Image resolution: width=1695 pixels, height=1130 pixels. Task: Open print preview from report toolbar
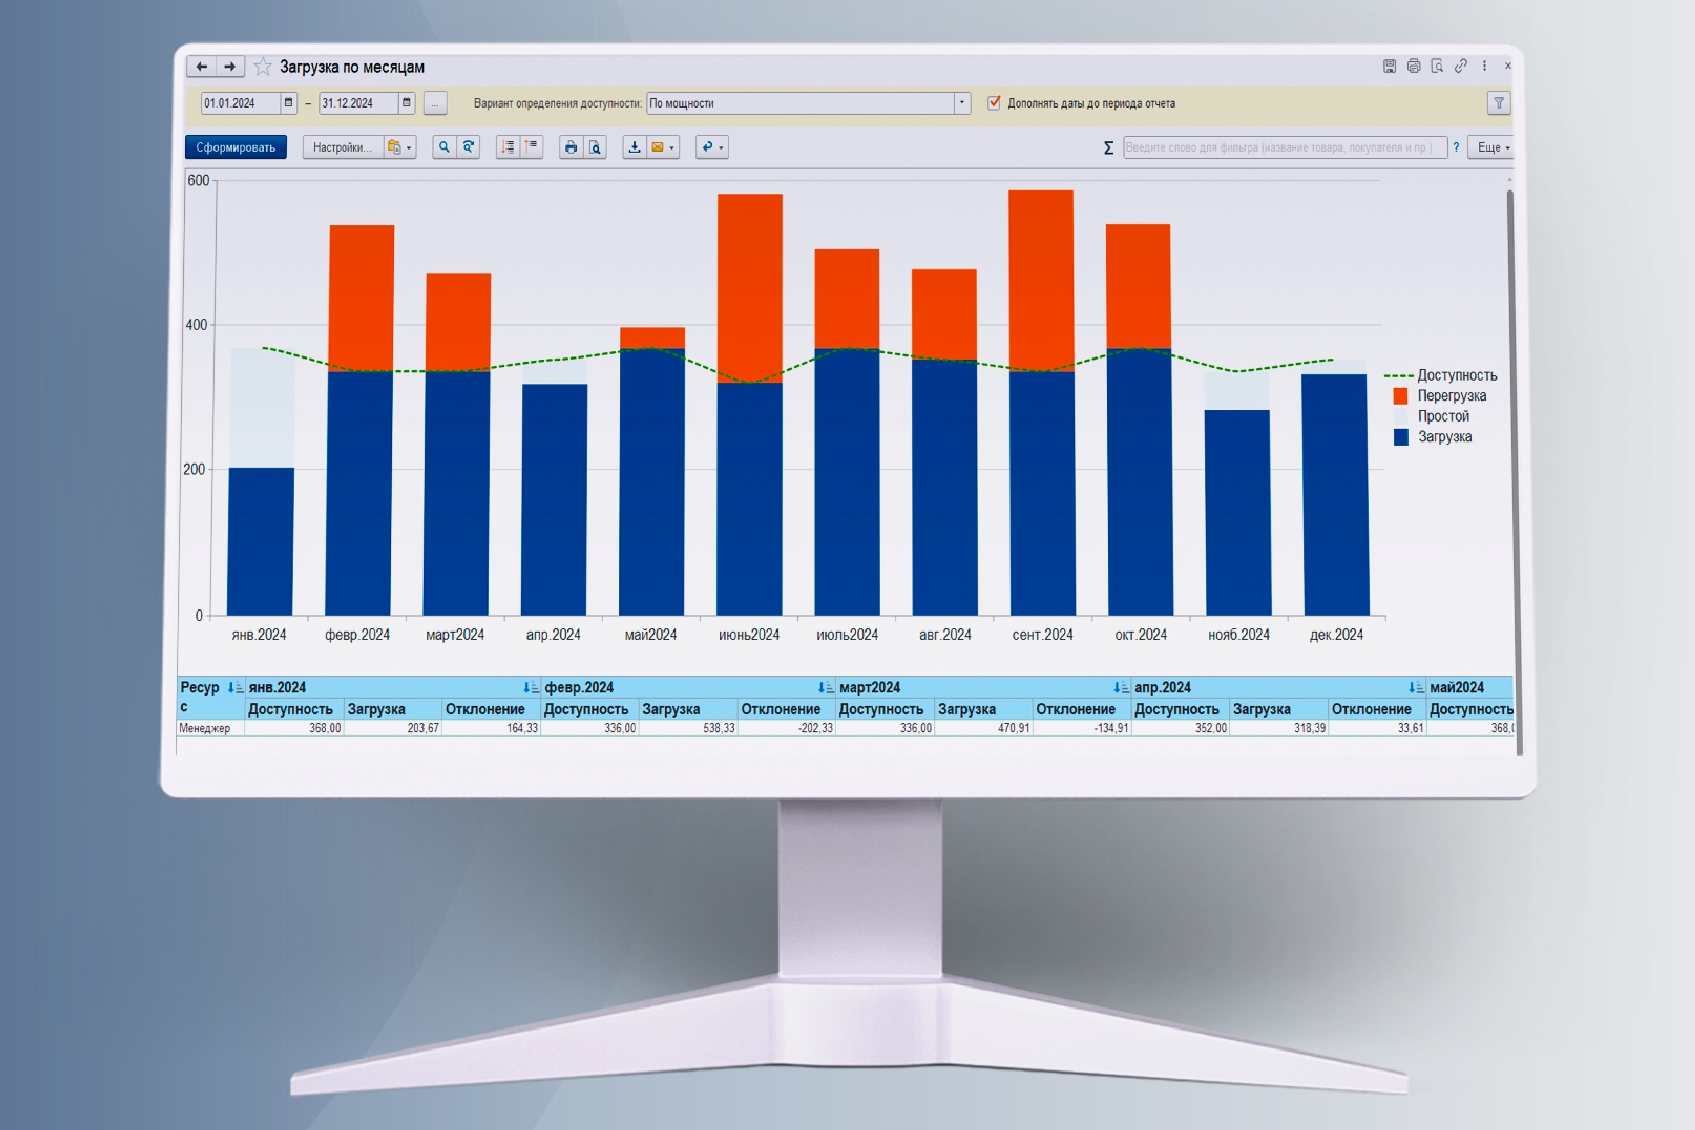[x=595, y=147]
